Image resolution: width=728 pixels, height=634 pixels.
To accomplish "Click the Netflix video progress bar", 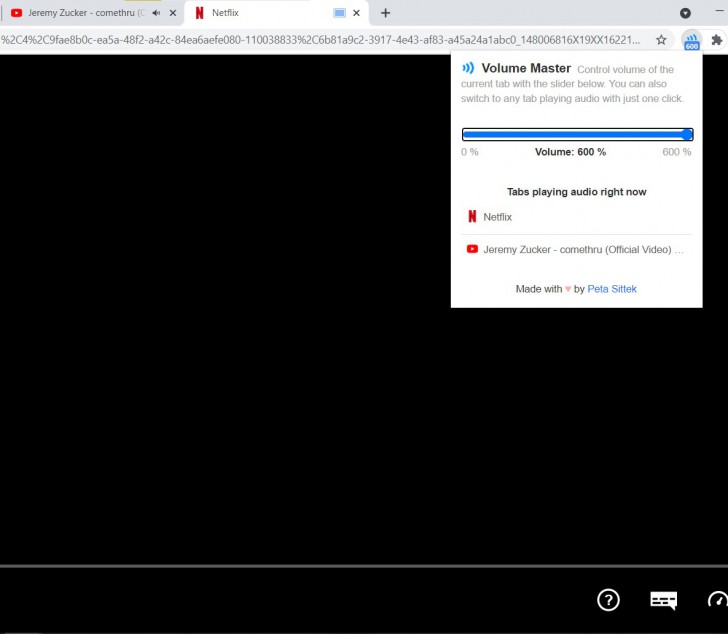I will tap(364, 566).
